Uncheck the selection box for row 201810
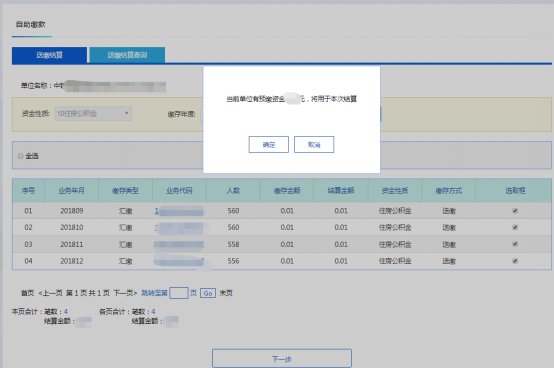This screenshot has height=368, width=554. 515,227
